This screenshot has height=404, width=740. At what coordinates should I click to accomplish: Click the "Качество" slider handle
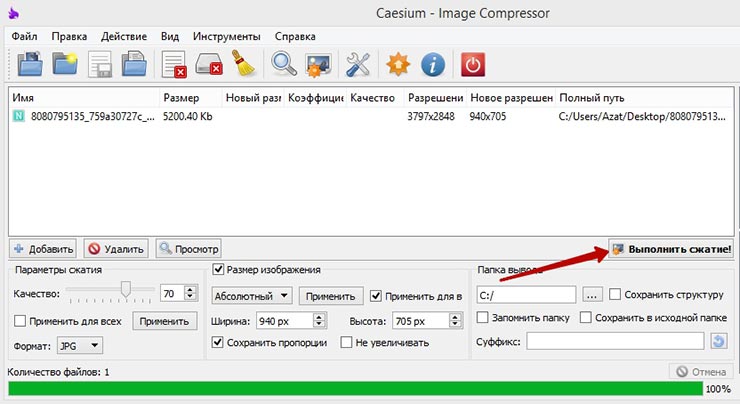(x=126, y=290)
